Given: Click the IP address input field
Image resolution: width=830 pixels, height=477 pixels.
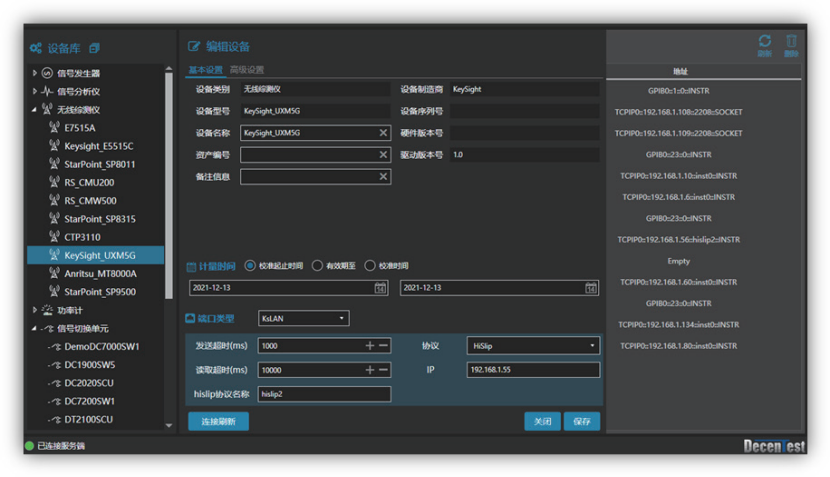Looking at the screenshot, I should click(x=533, y=370).
